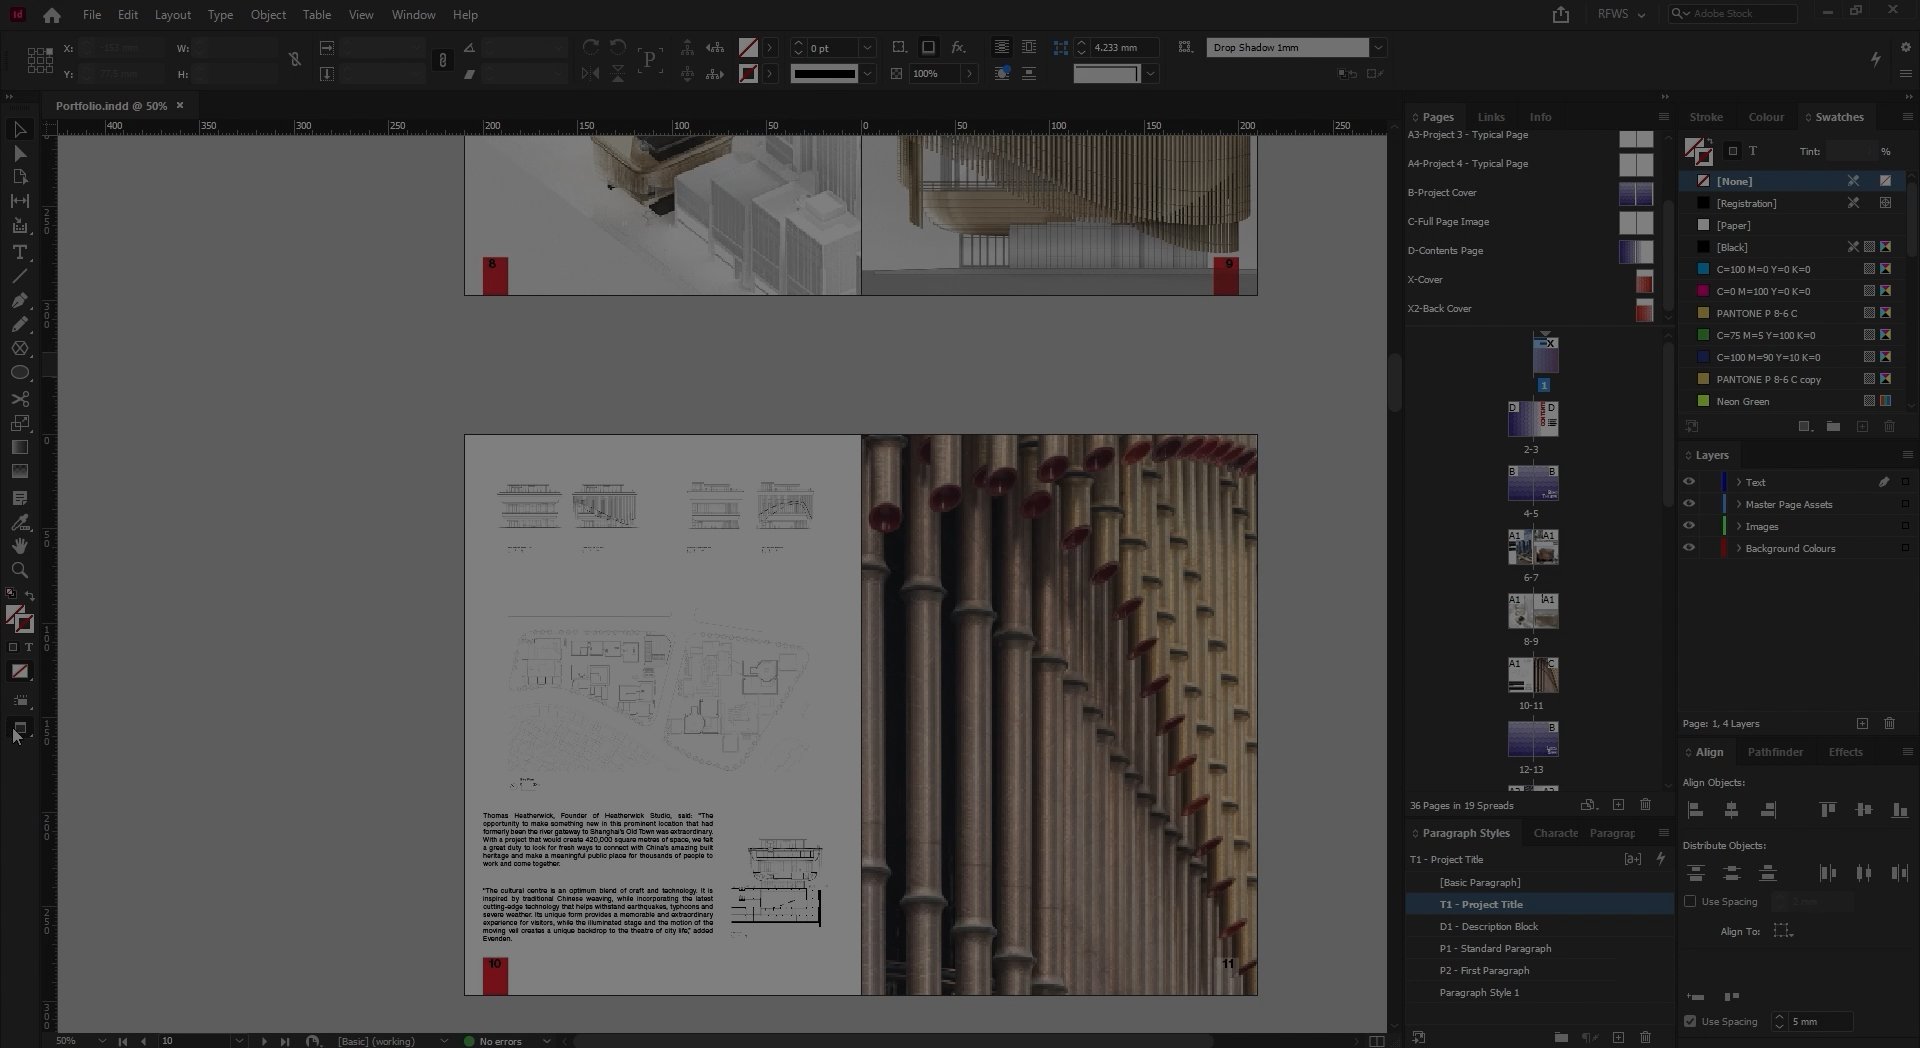This screenshot has height=1048, width=1920.
Task: Open the 4-5 spread thumbnail in Pages panel
Action: pos(1532,485)
